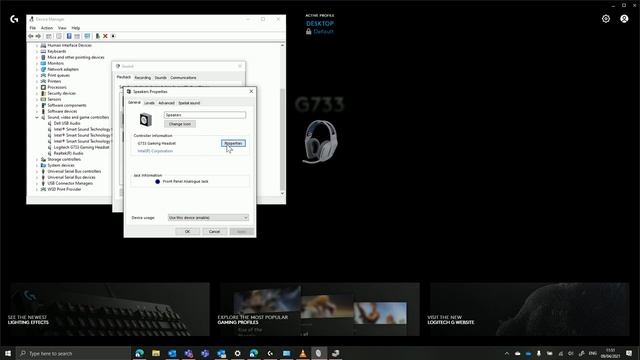Open Action menu in Device Manager
Viewport: 640px width, 360px height.
(x=47, y=28)
